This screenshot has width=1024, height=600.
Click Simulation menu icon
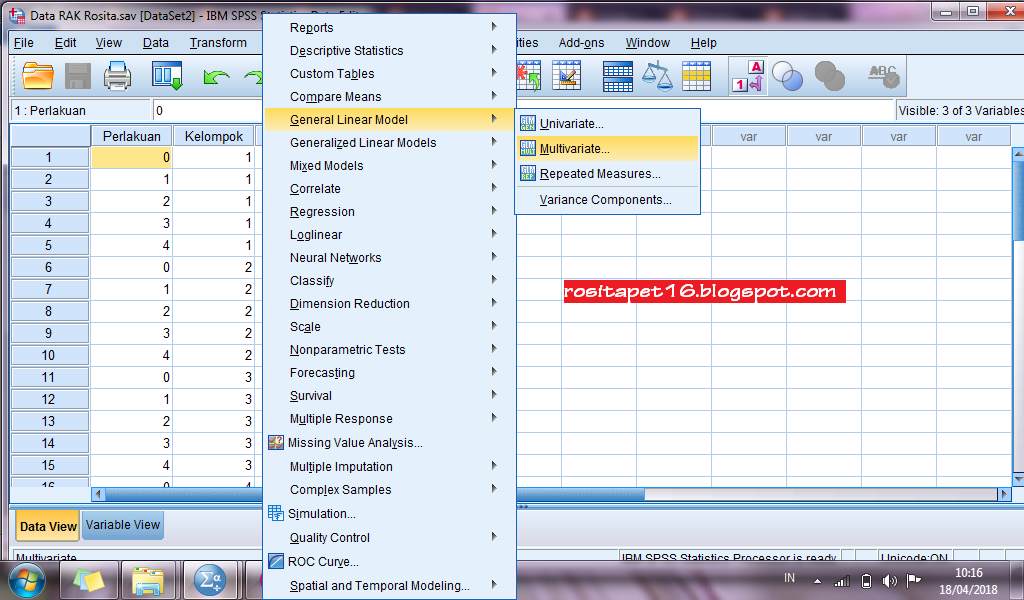[x=276, y=513]
